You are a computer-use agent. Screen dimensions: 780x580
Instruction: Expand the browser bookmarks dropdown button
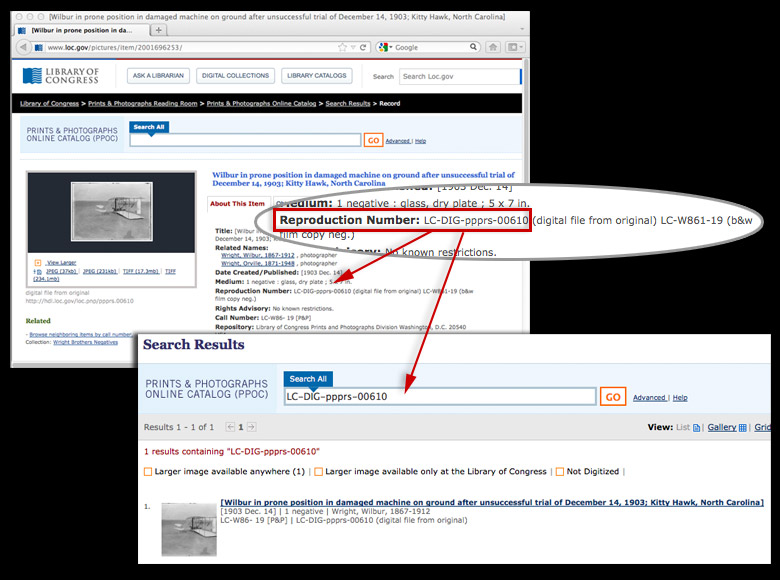pyautogui.click(x=514, y=47)
